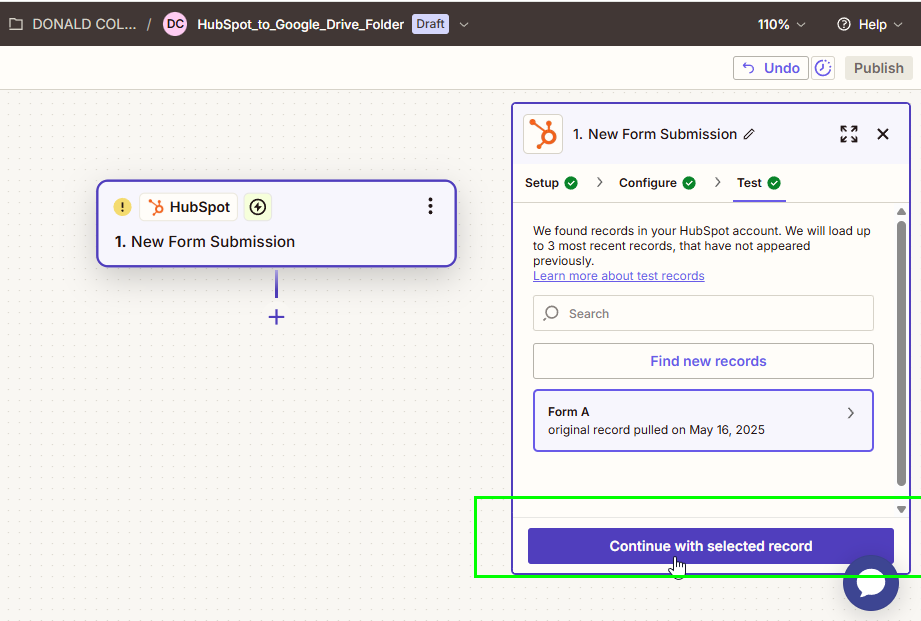Switch to the Setup tab

pos(551,183)
